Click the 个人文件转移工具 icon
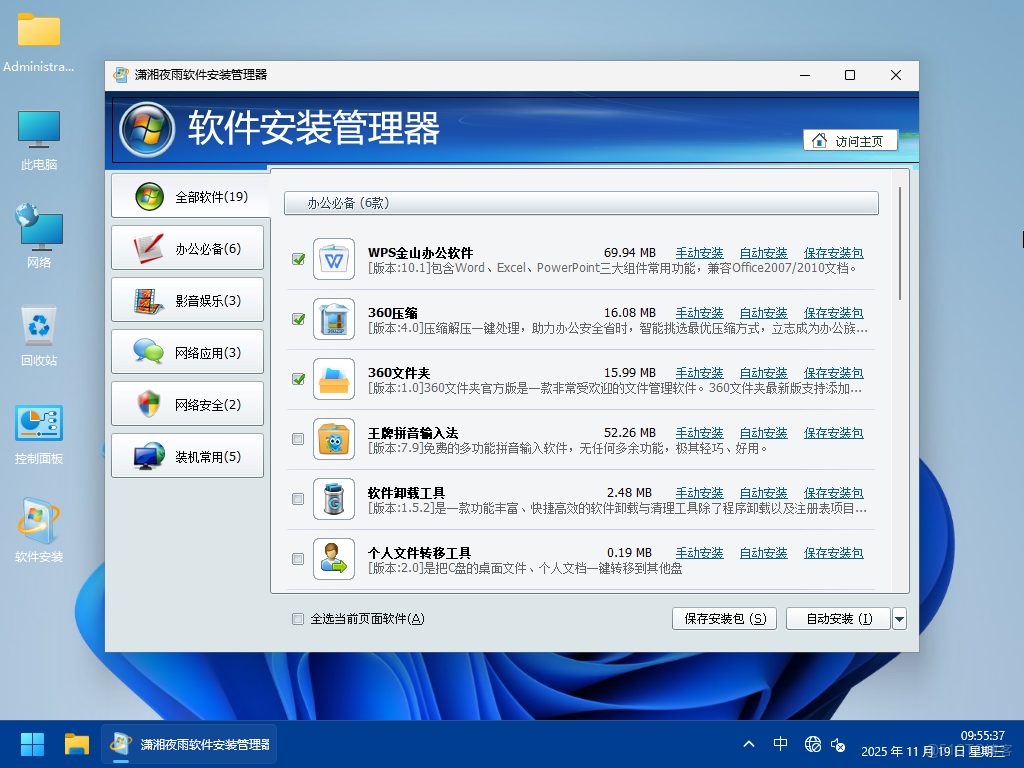1024x768 pixels. 333,559
